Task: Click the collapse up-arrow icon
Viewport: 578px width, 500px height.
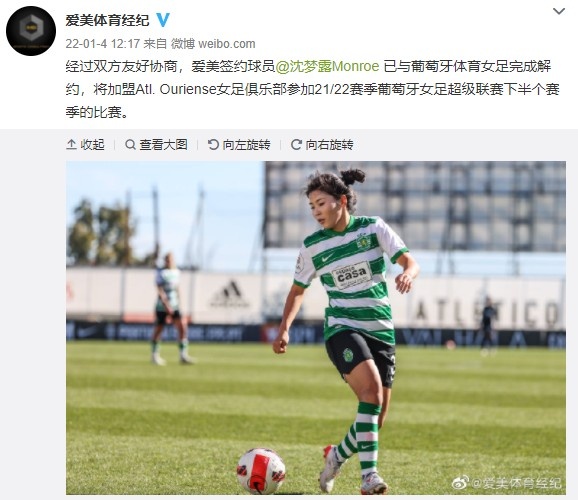Action: tap(71, 145)
